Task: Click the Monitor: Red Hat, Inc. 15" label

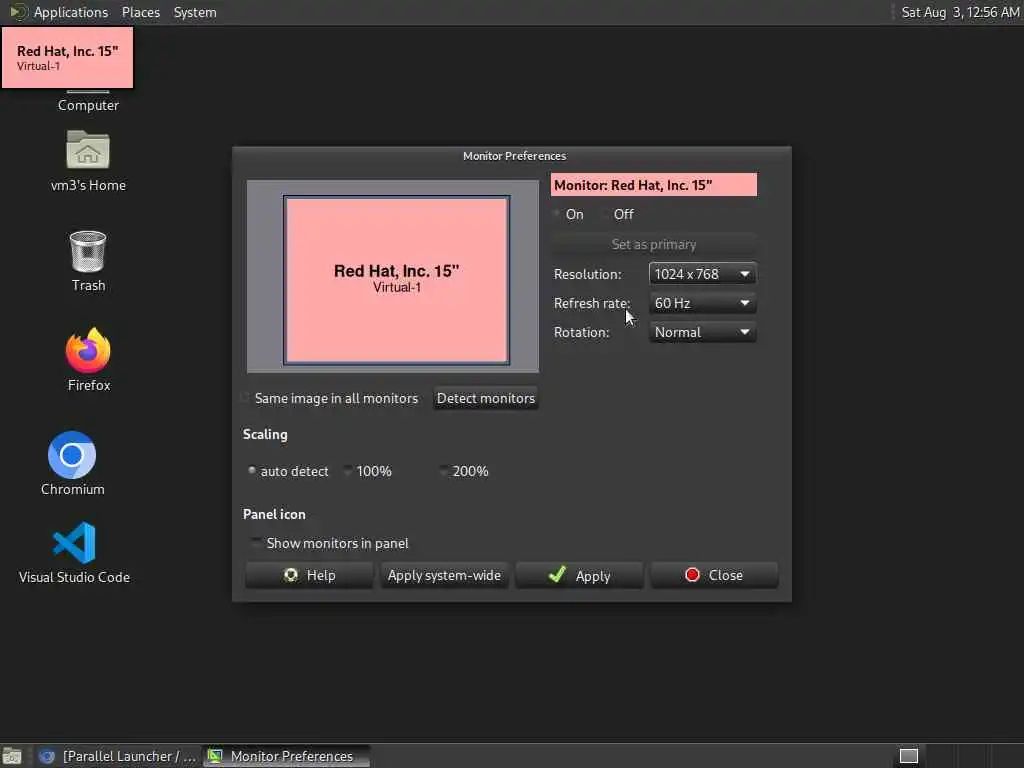Action: pyautogui.click(x=654, y=185)
